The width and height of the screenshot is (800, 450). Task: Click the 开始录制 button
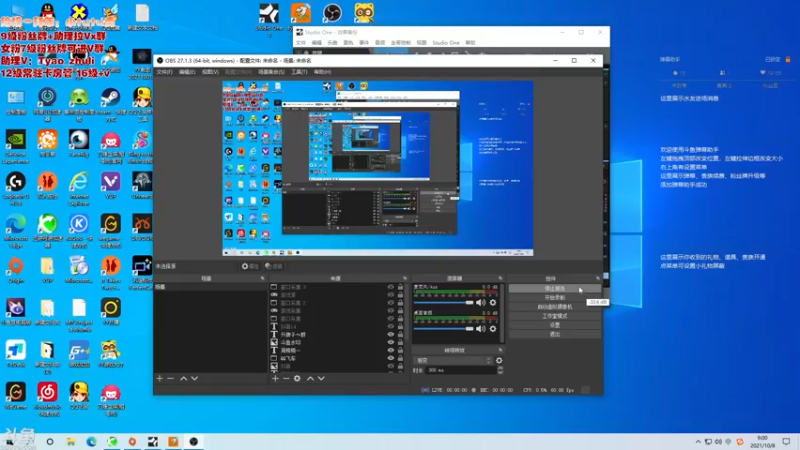tap(555, 297)
